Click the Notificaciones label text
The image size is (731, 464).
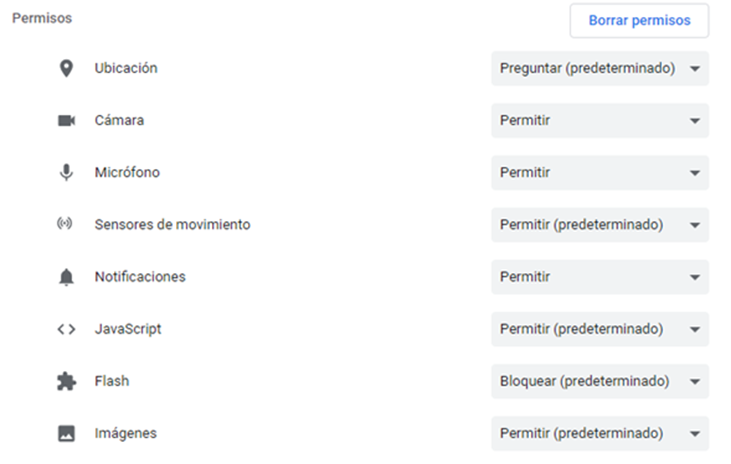(x=140, y=277)
